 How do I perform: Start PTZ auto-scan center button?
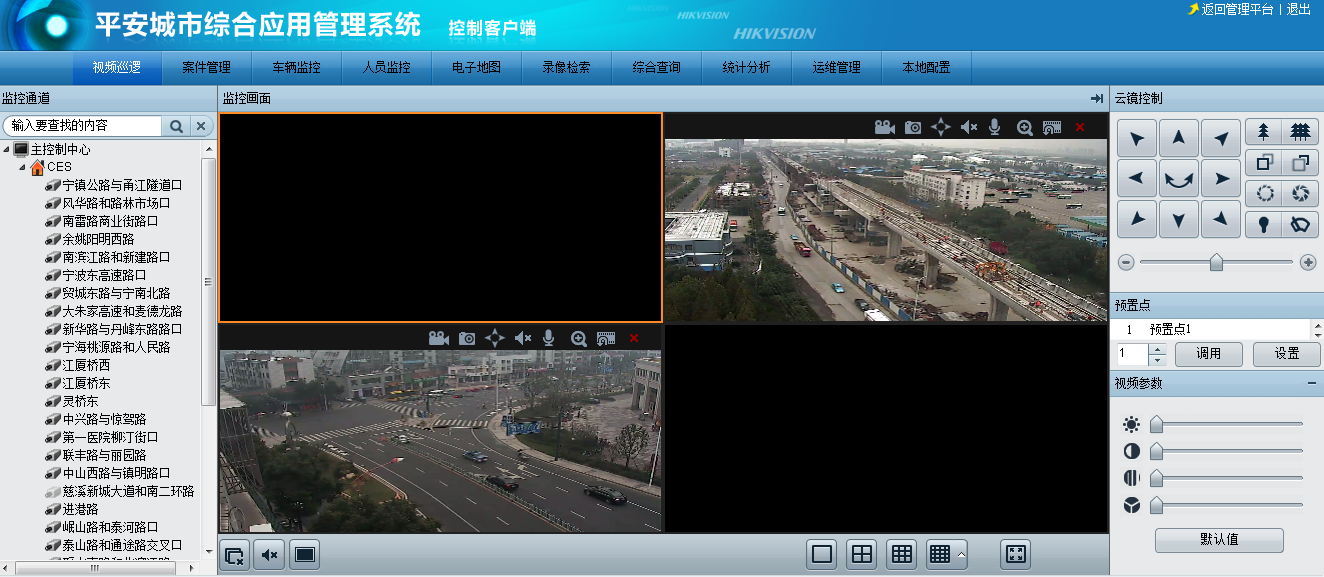pyautogui.click(x=1179, y=179)
